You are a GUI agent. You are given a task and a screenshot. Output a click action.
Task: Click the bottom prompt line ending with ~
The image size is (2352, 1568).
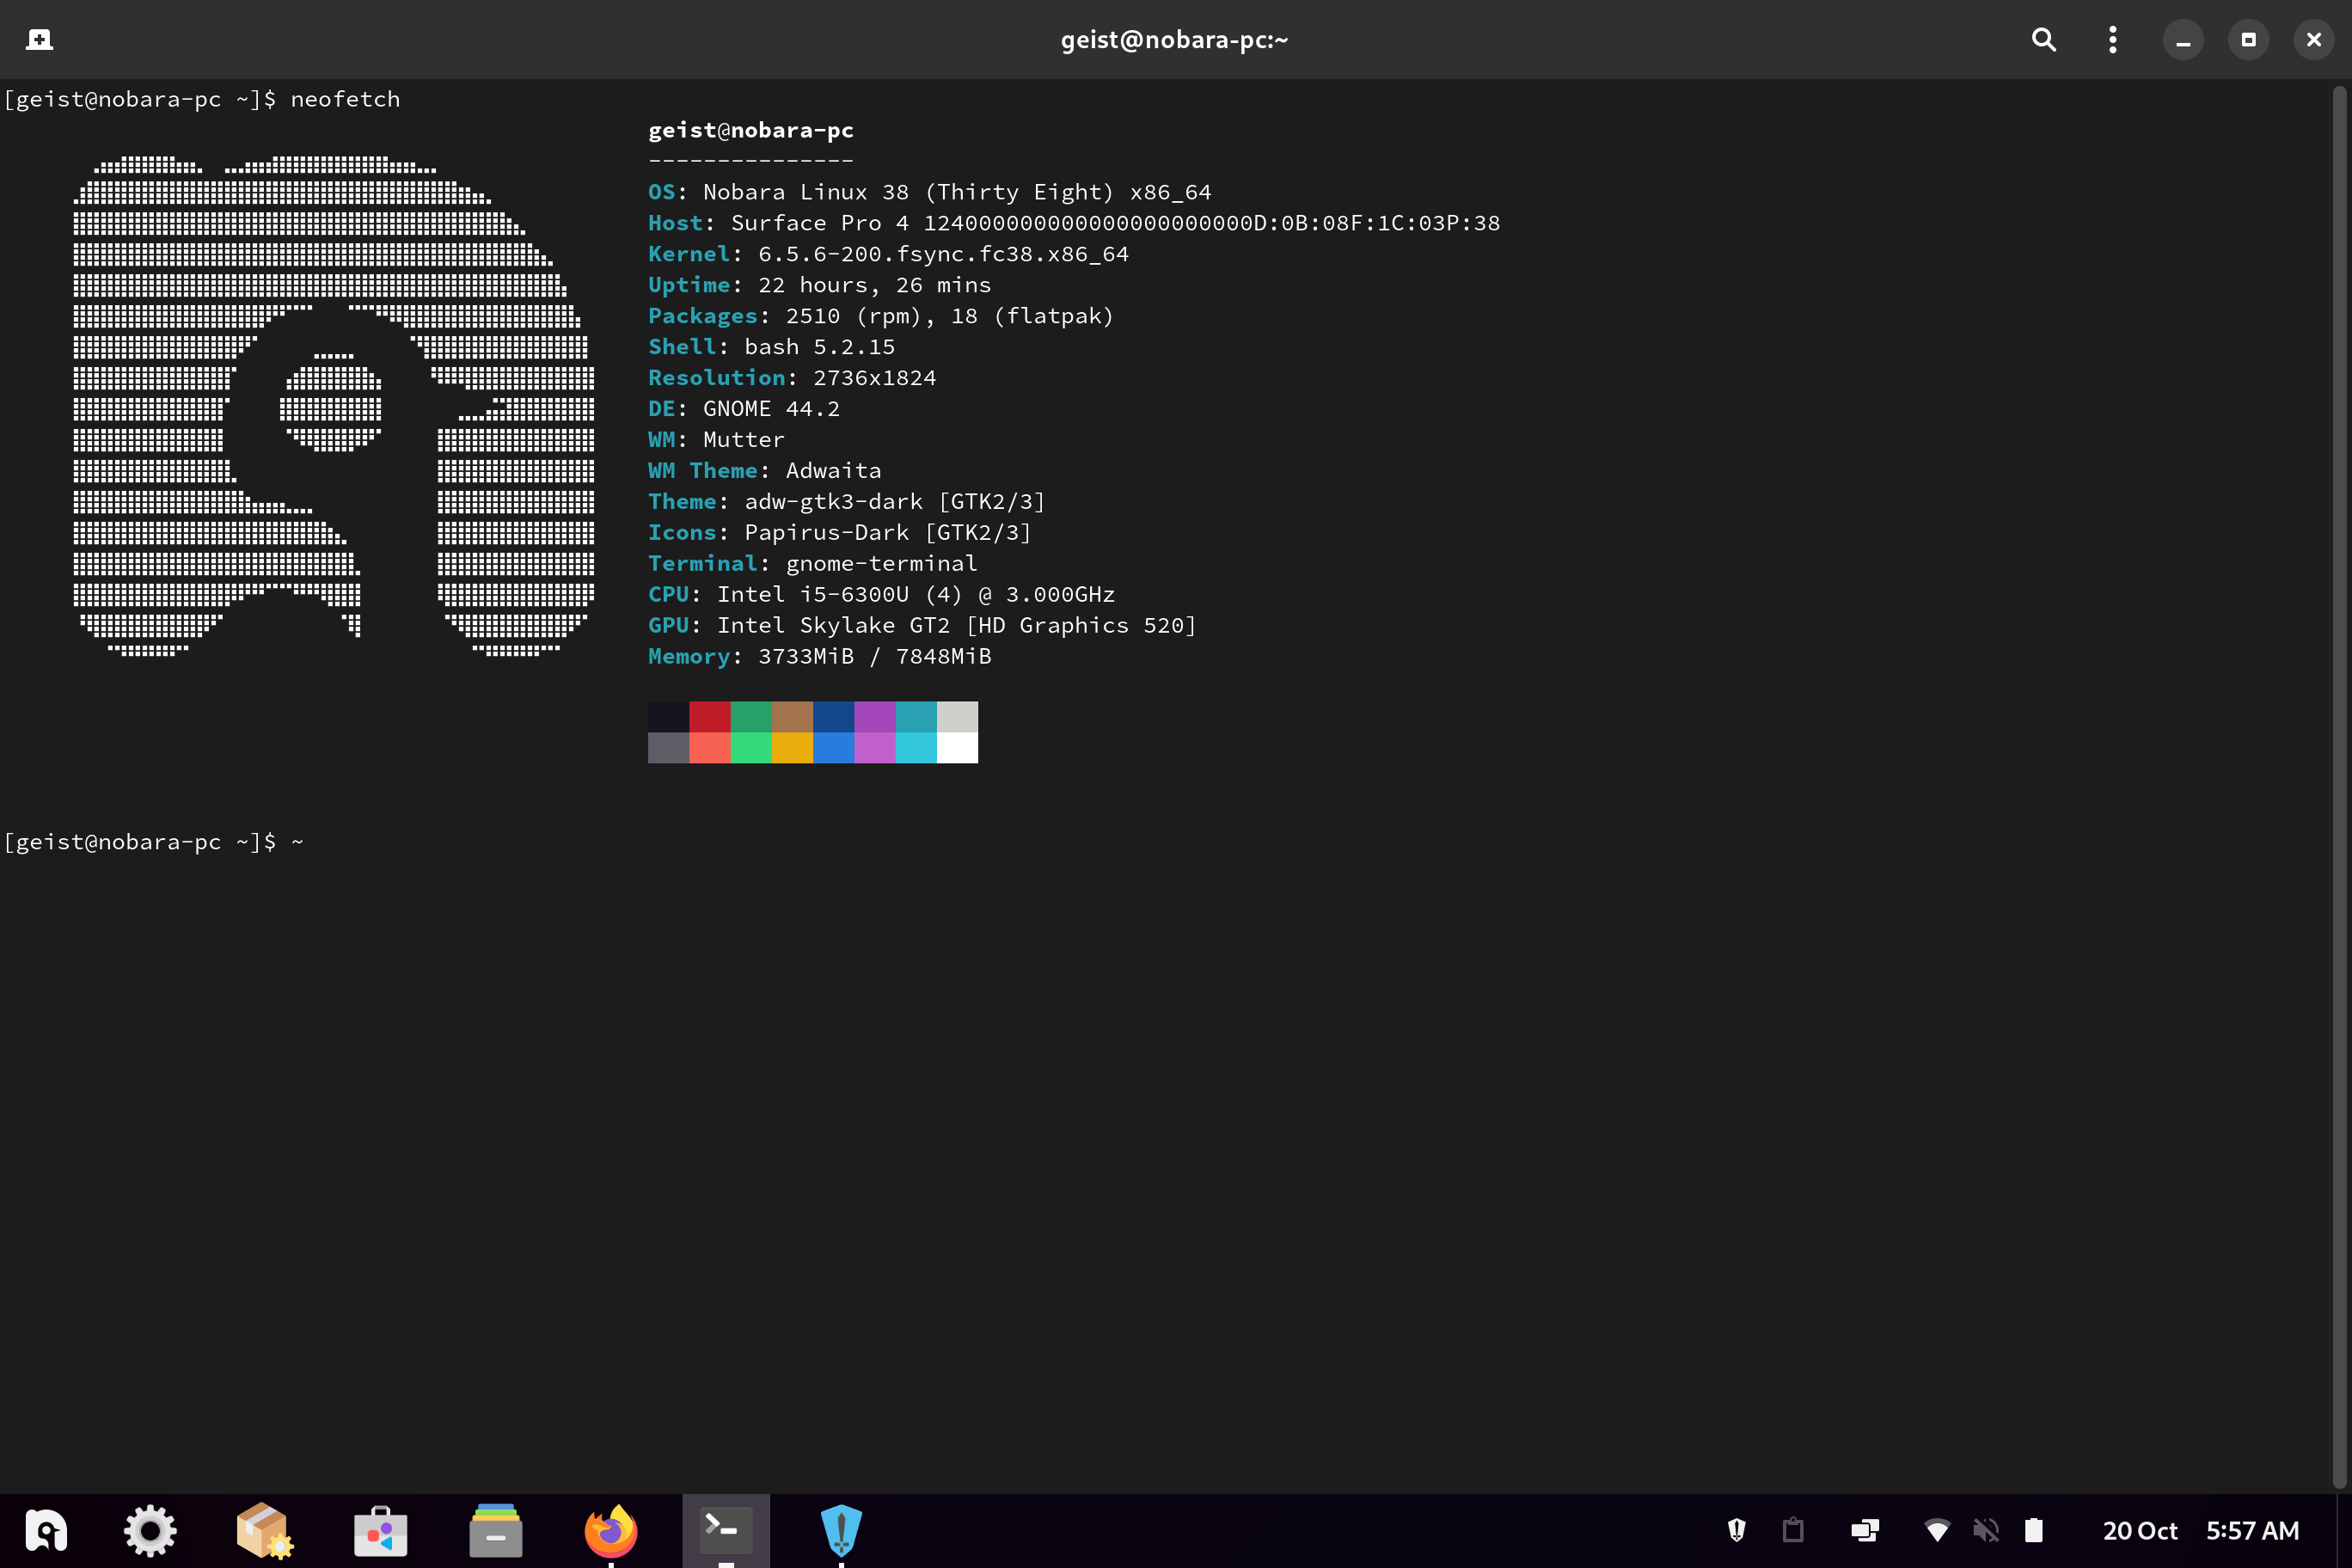pos(153,842)
